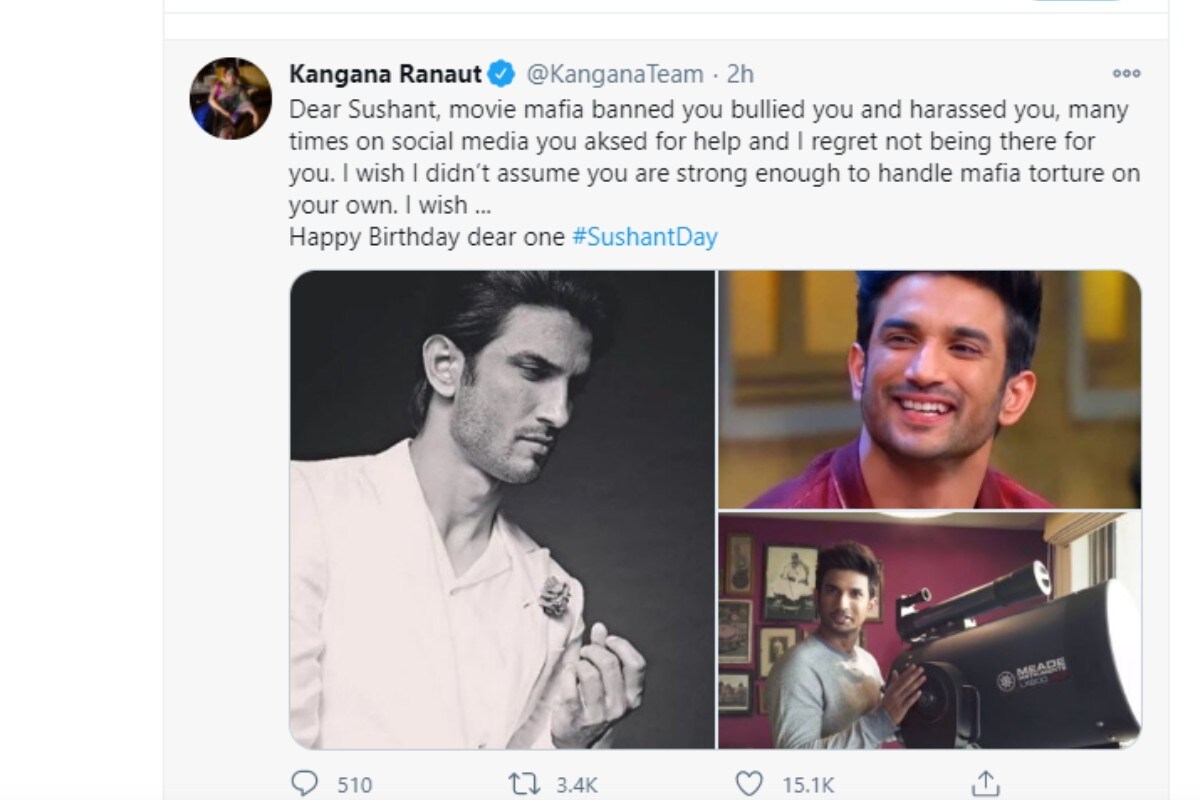This screenshot has height=800, width=1200.
Task: Open Kangana Ranaut's display name
Action: [x=384, y=73]
